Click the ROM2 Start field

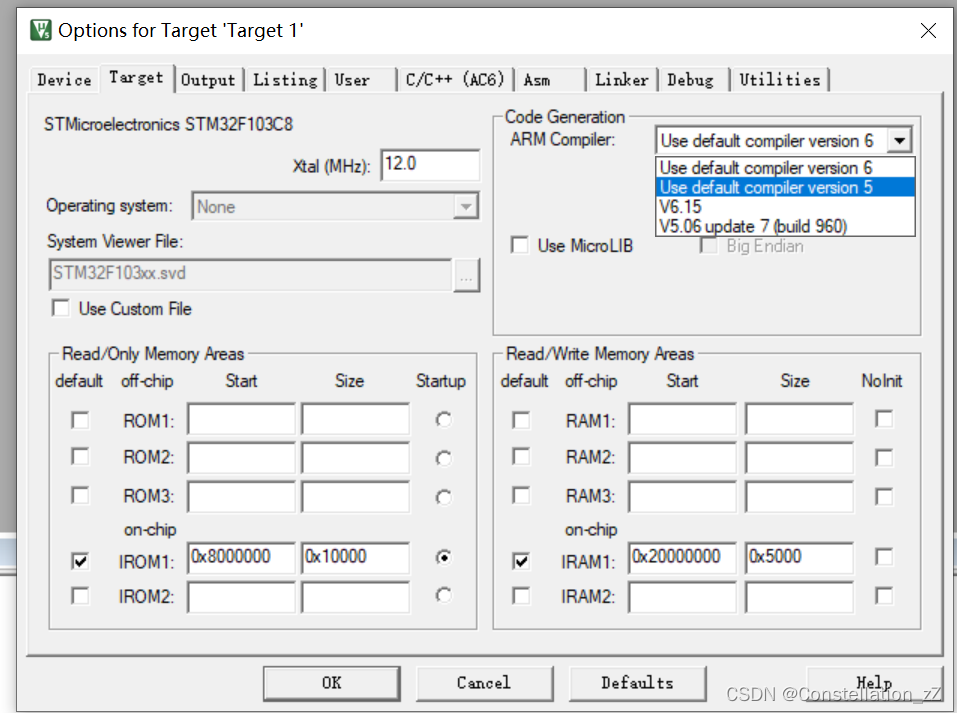(242, 458)
